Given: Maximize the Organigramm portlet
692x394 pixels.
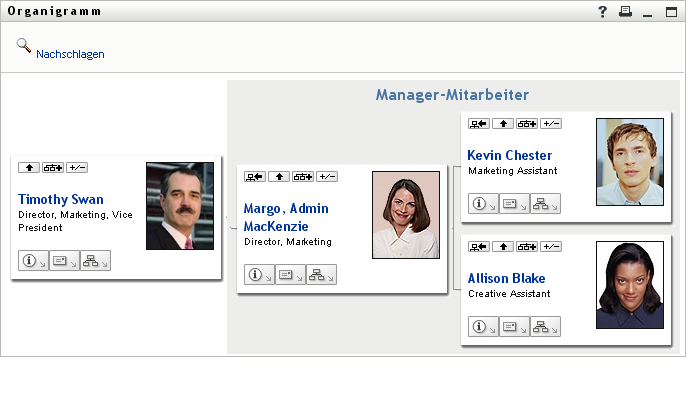Looking at the screenshot, I should coord(671,12).
